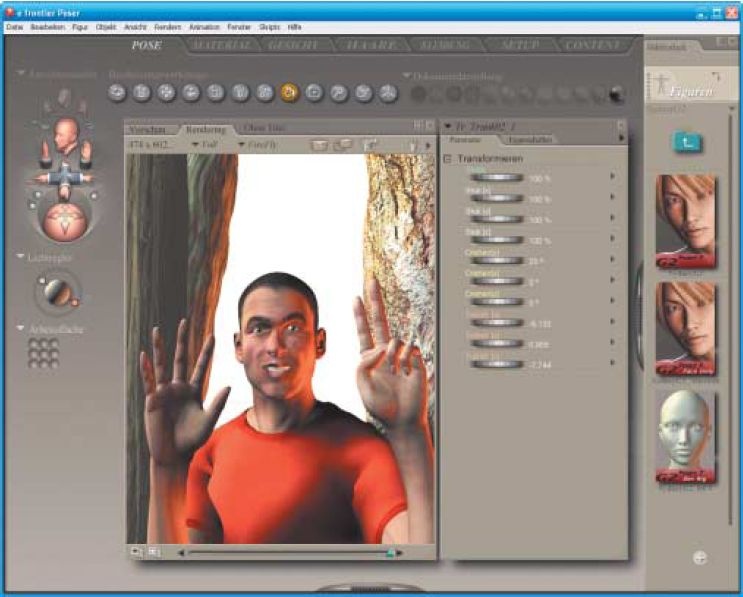The image size is (743, 597).
Task: Click the gold highlighted editing tool
Action: [x=290, y=93]
